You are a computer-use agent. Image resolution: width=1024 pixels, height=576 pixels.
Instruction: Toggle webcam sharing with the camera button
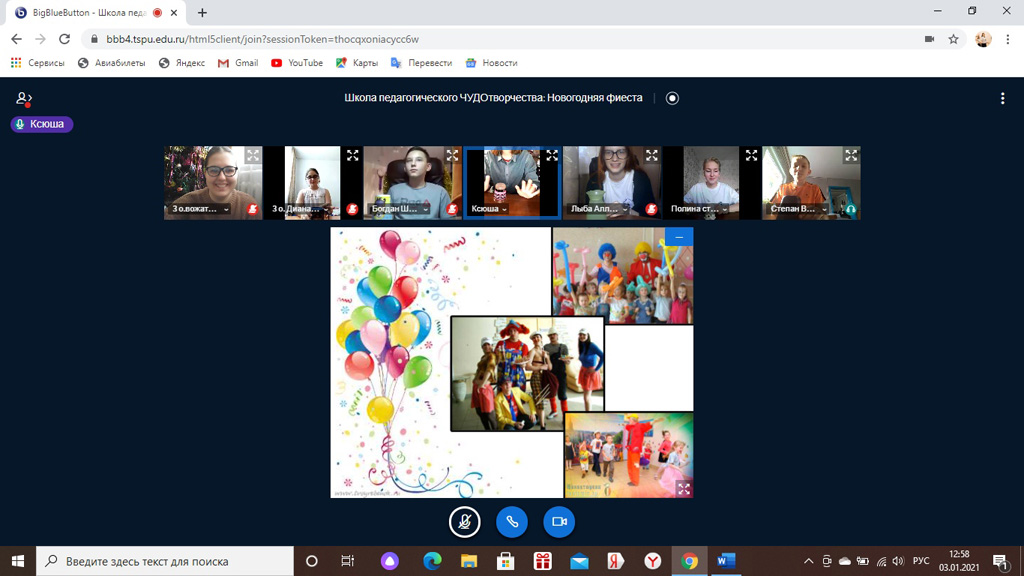point(559,521)
